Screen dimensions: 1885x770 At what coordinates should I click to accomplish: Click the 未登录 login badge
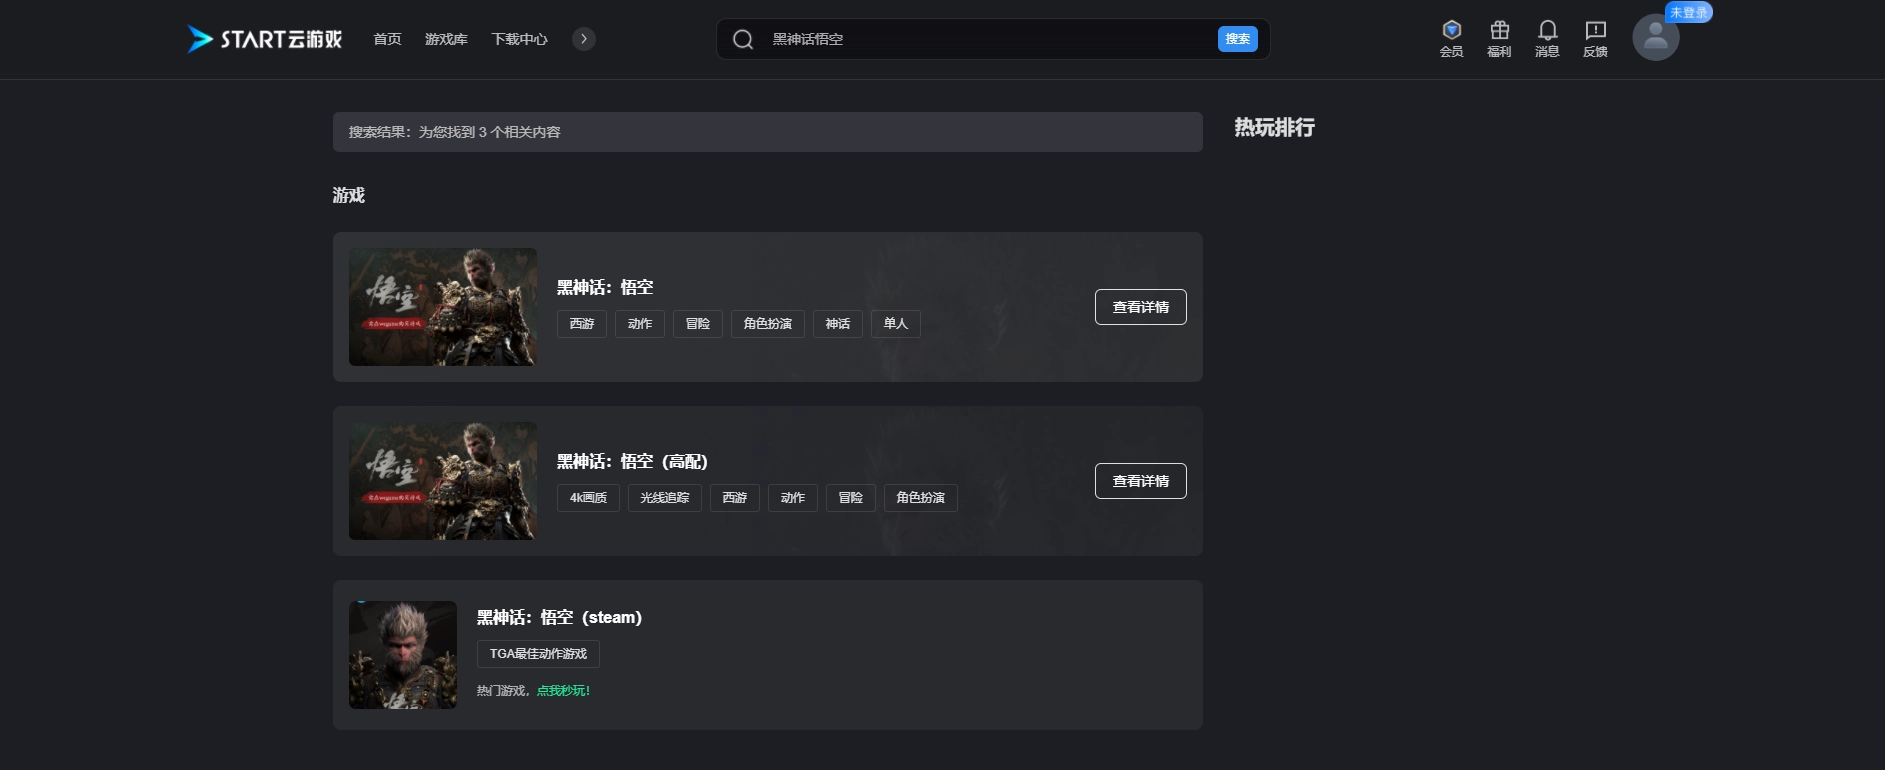pos(1688,12)
